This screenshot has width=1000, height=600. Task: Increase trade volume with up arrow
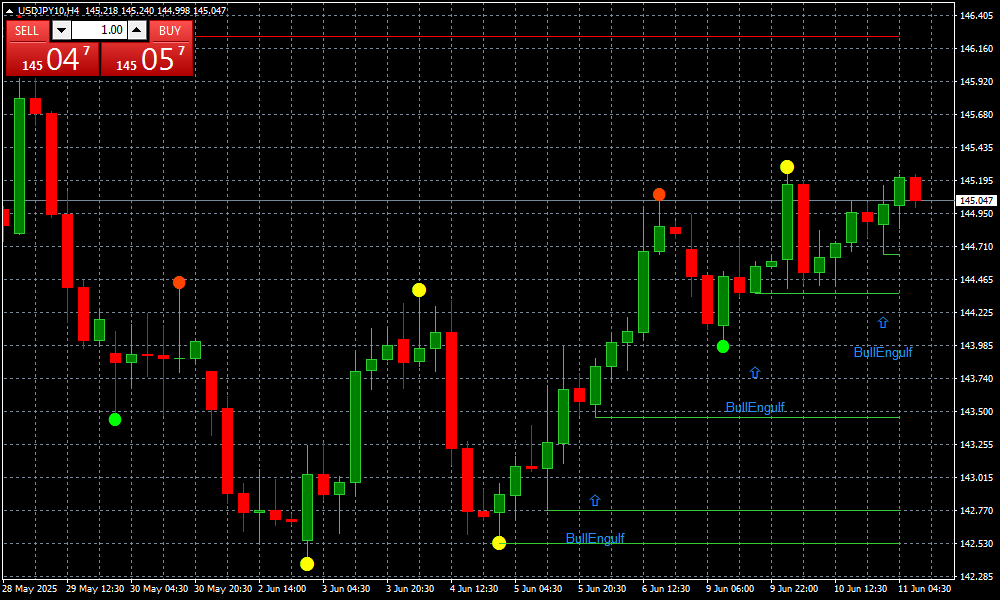(x=137, y=30)
